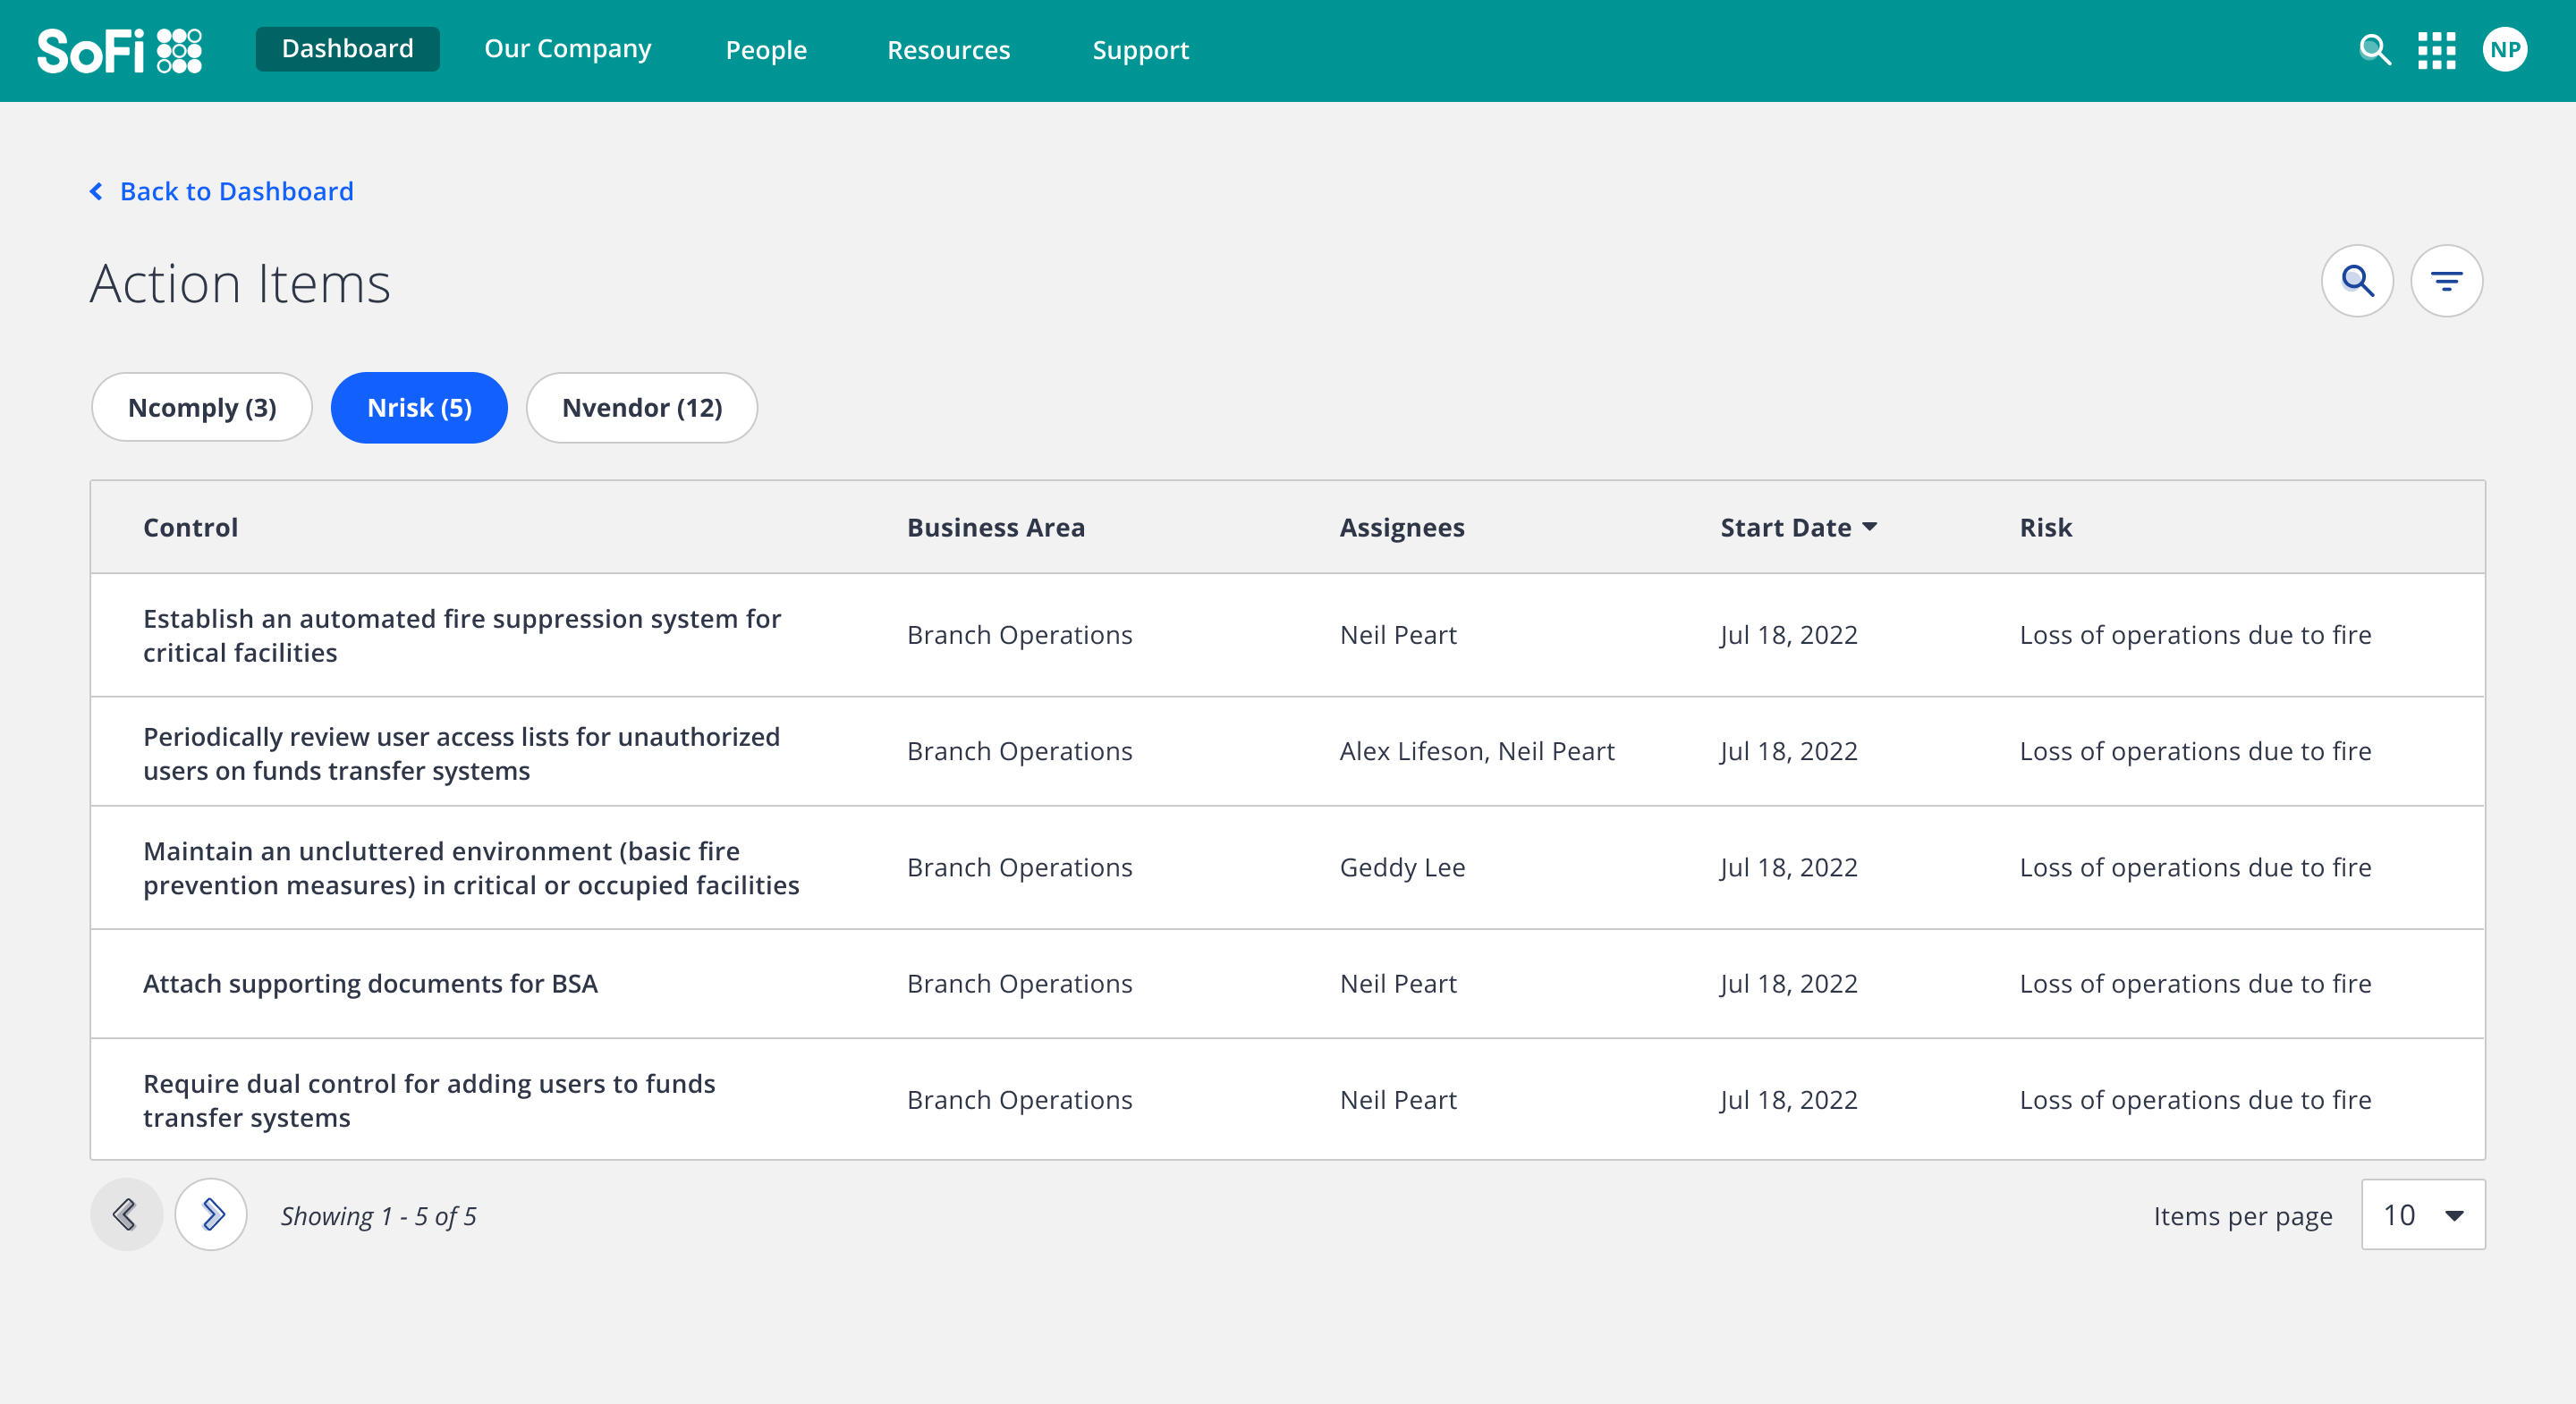The image size is (2576, 1404).
Task: Open the Our Company menu
Action: click(567, 48)
